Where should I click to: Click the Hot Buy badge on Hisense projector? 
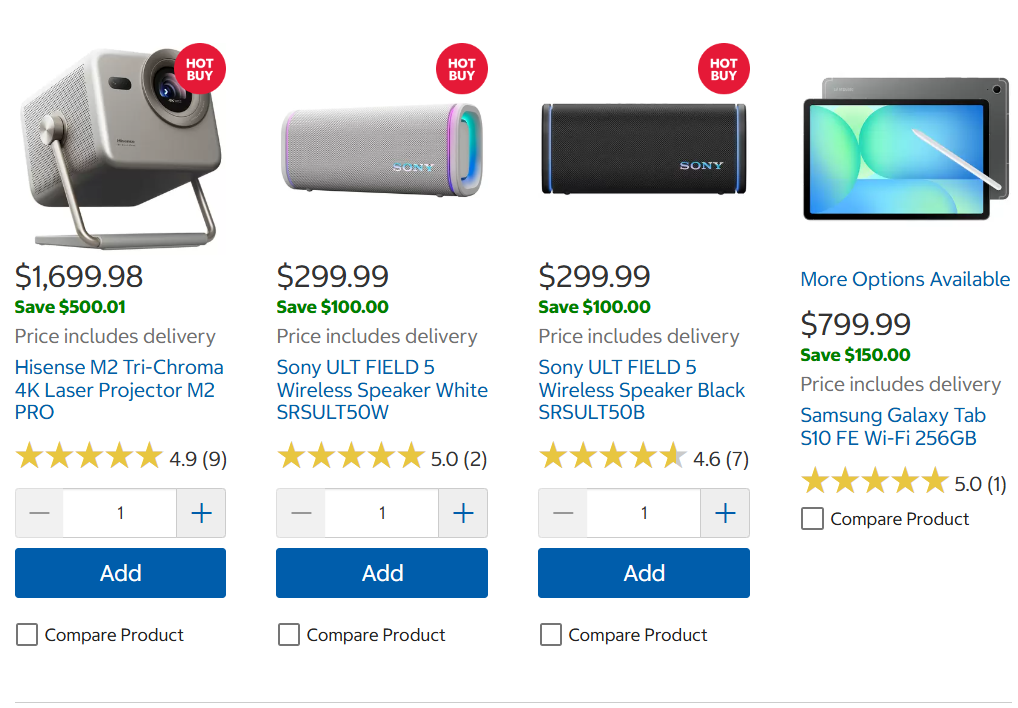(200, 69)
